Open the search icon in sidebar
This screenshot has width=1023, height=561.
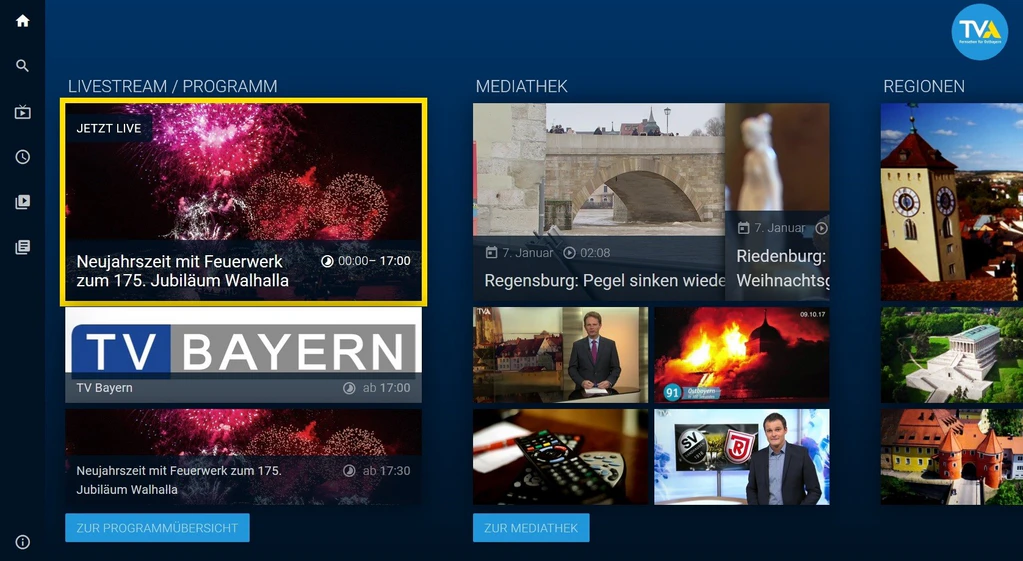(22, 66)
